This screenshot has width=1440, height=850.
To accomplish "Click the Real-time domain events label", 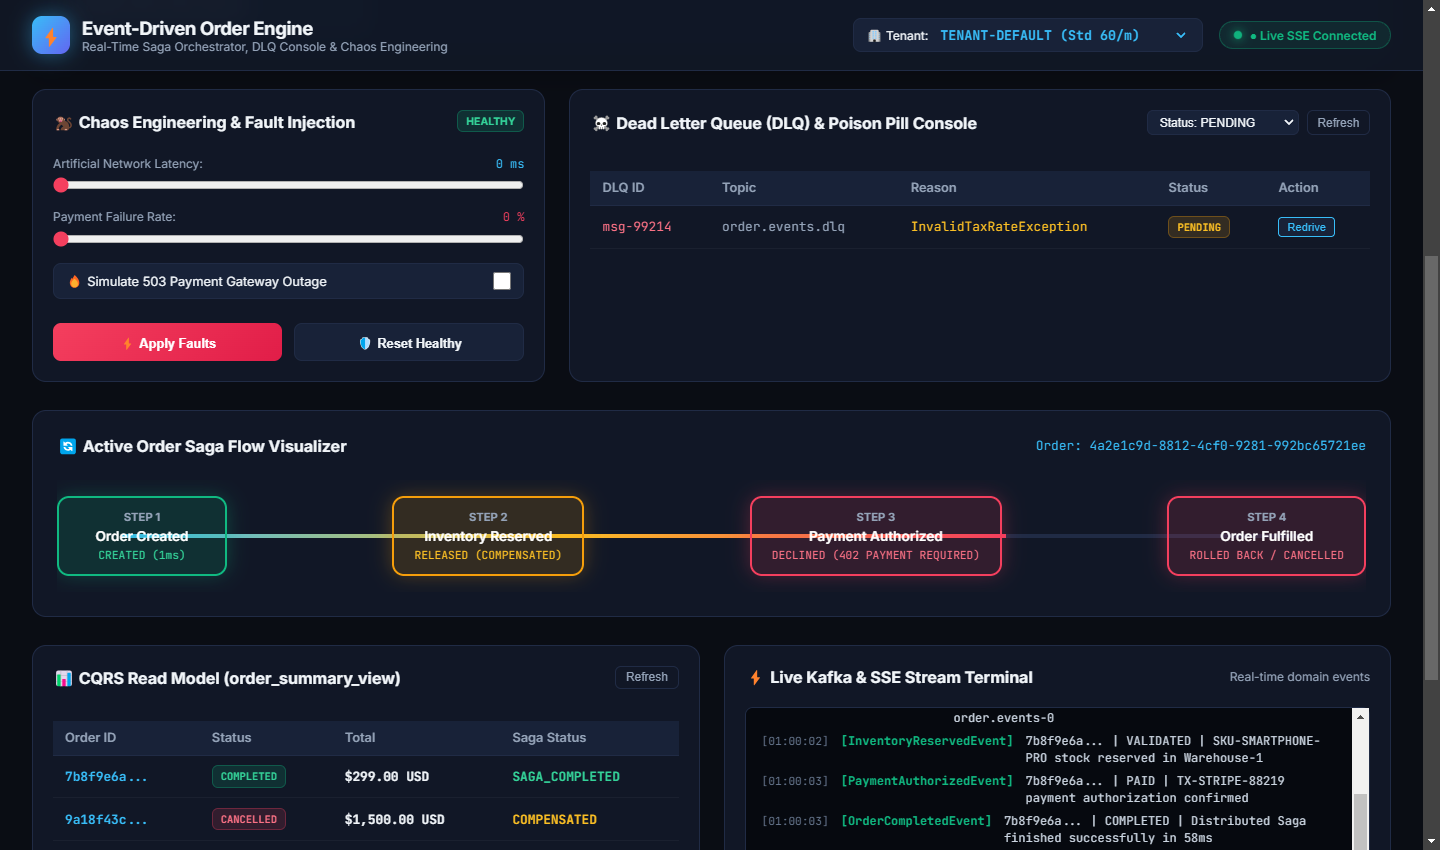I will [1299, 677].
